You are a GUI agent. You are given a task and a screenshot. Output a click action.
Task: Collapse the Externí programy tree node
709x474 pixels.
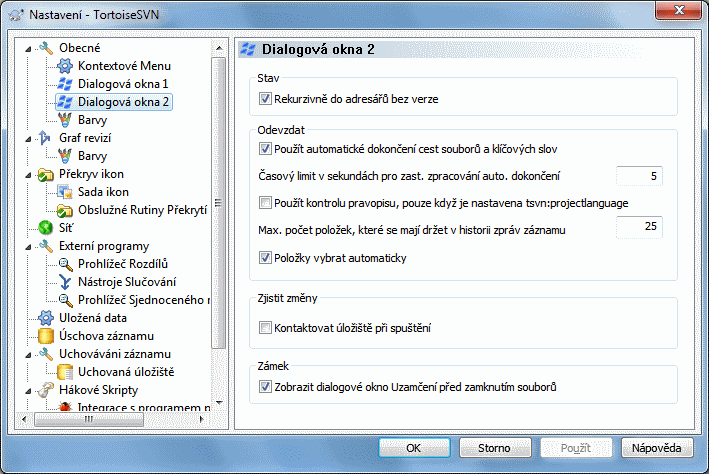click(28, 247)
